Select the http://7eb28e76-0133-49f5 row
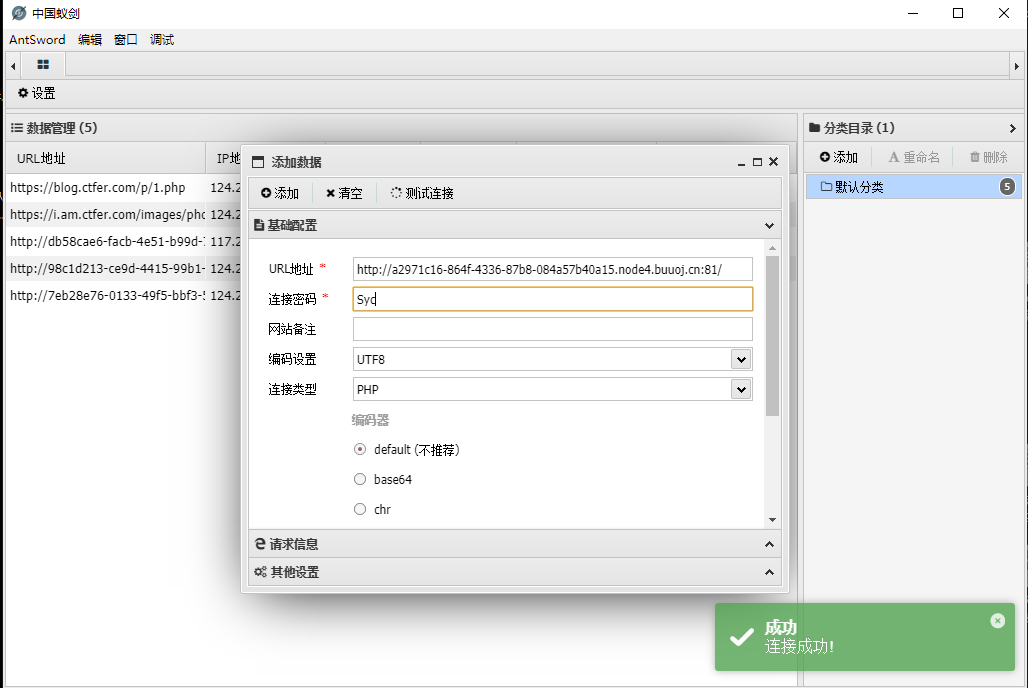This screenshot has width=1028, height=688. 123,295
